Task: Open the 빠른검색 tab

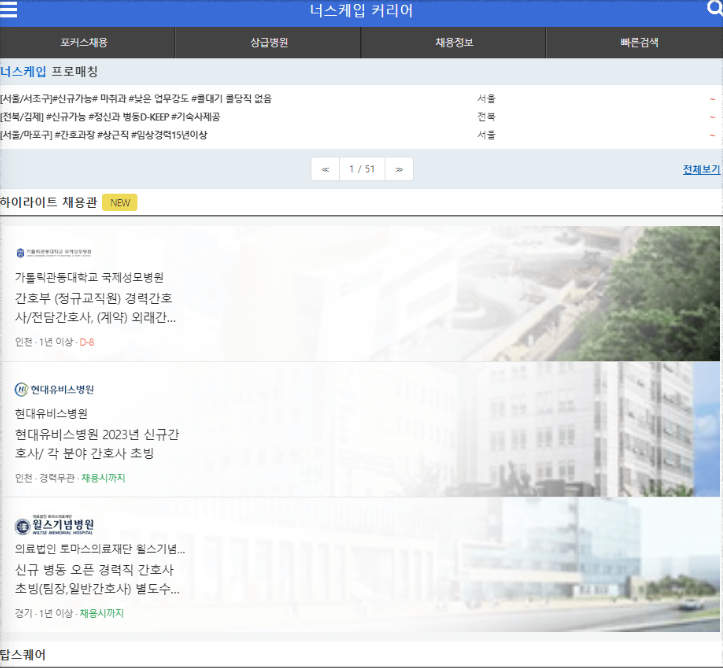Action: pyautogui.click(x=639, y=42)
